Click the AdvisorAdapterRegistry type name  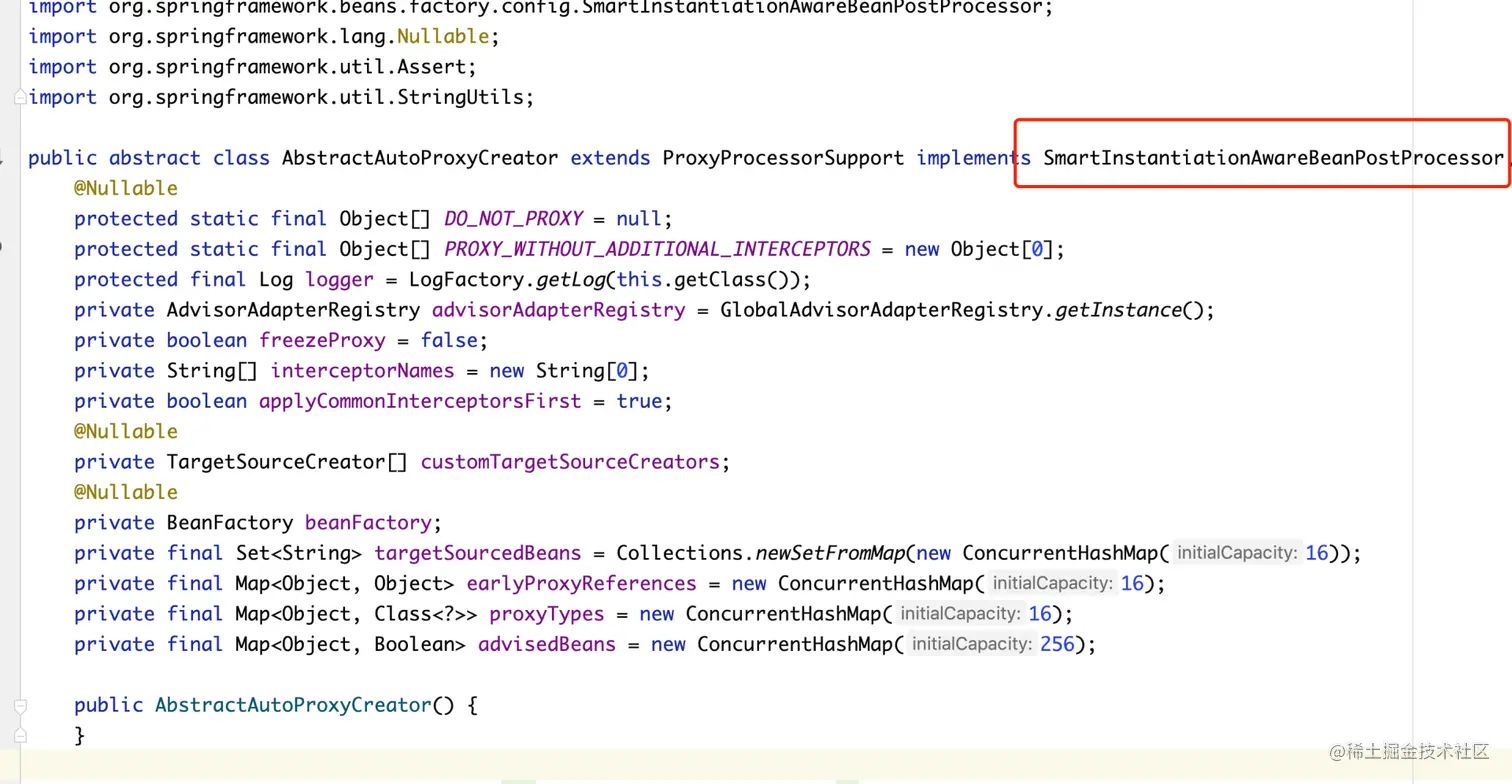pyautogui.click(x=293, y=310)
